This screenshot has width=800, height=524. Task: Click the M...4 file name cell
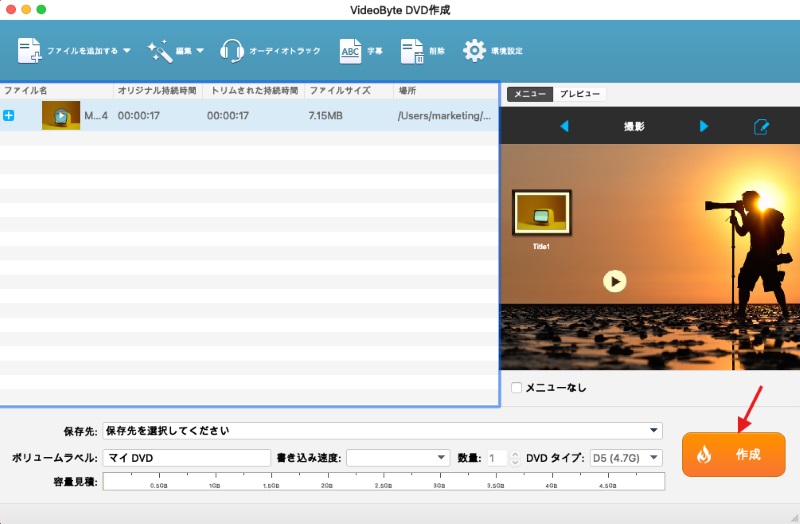(x=96, y=116)
